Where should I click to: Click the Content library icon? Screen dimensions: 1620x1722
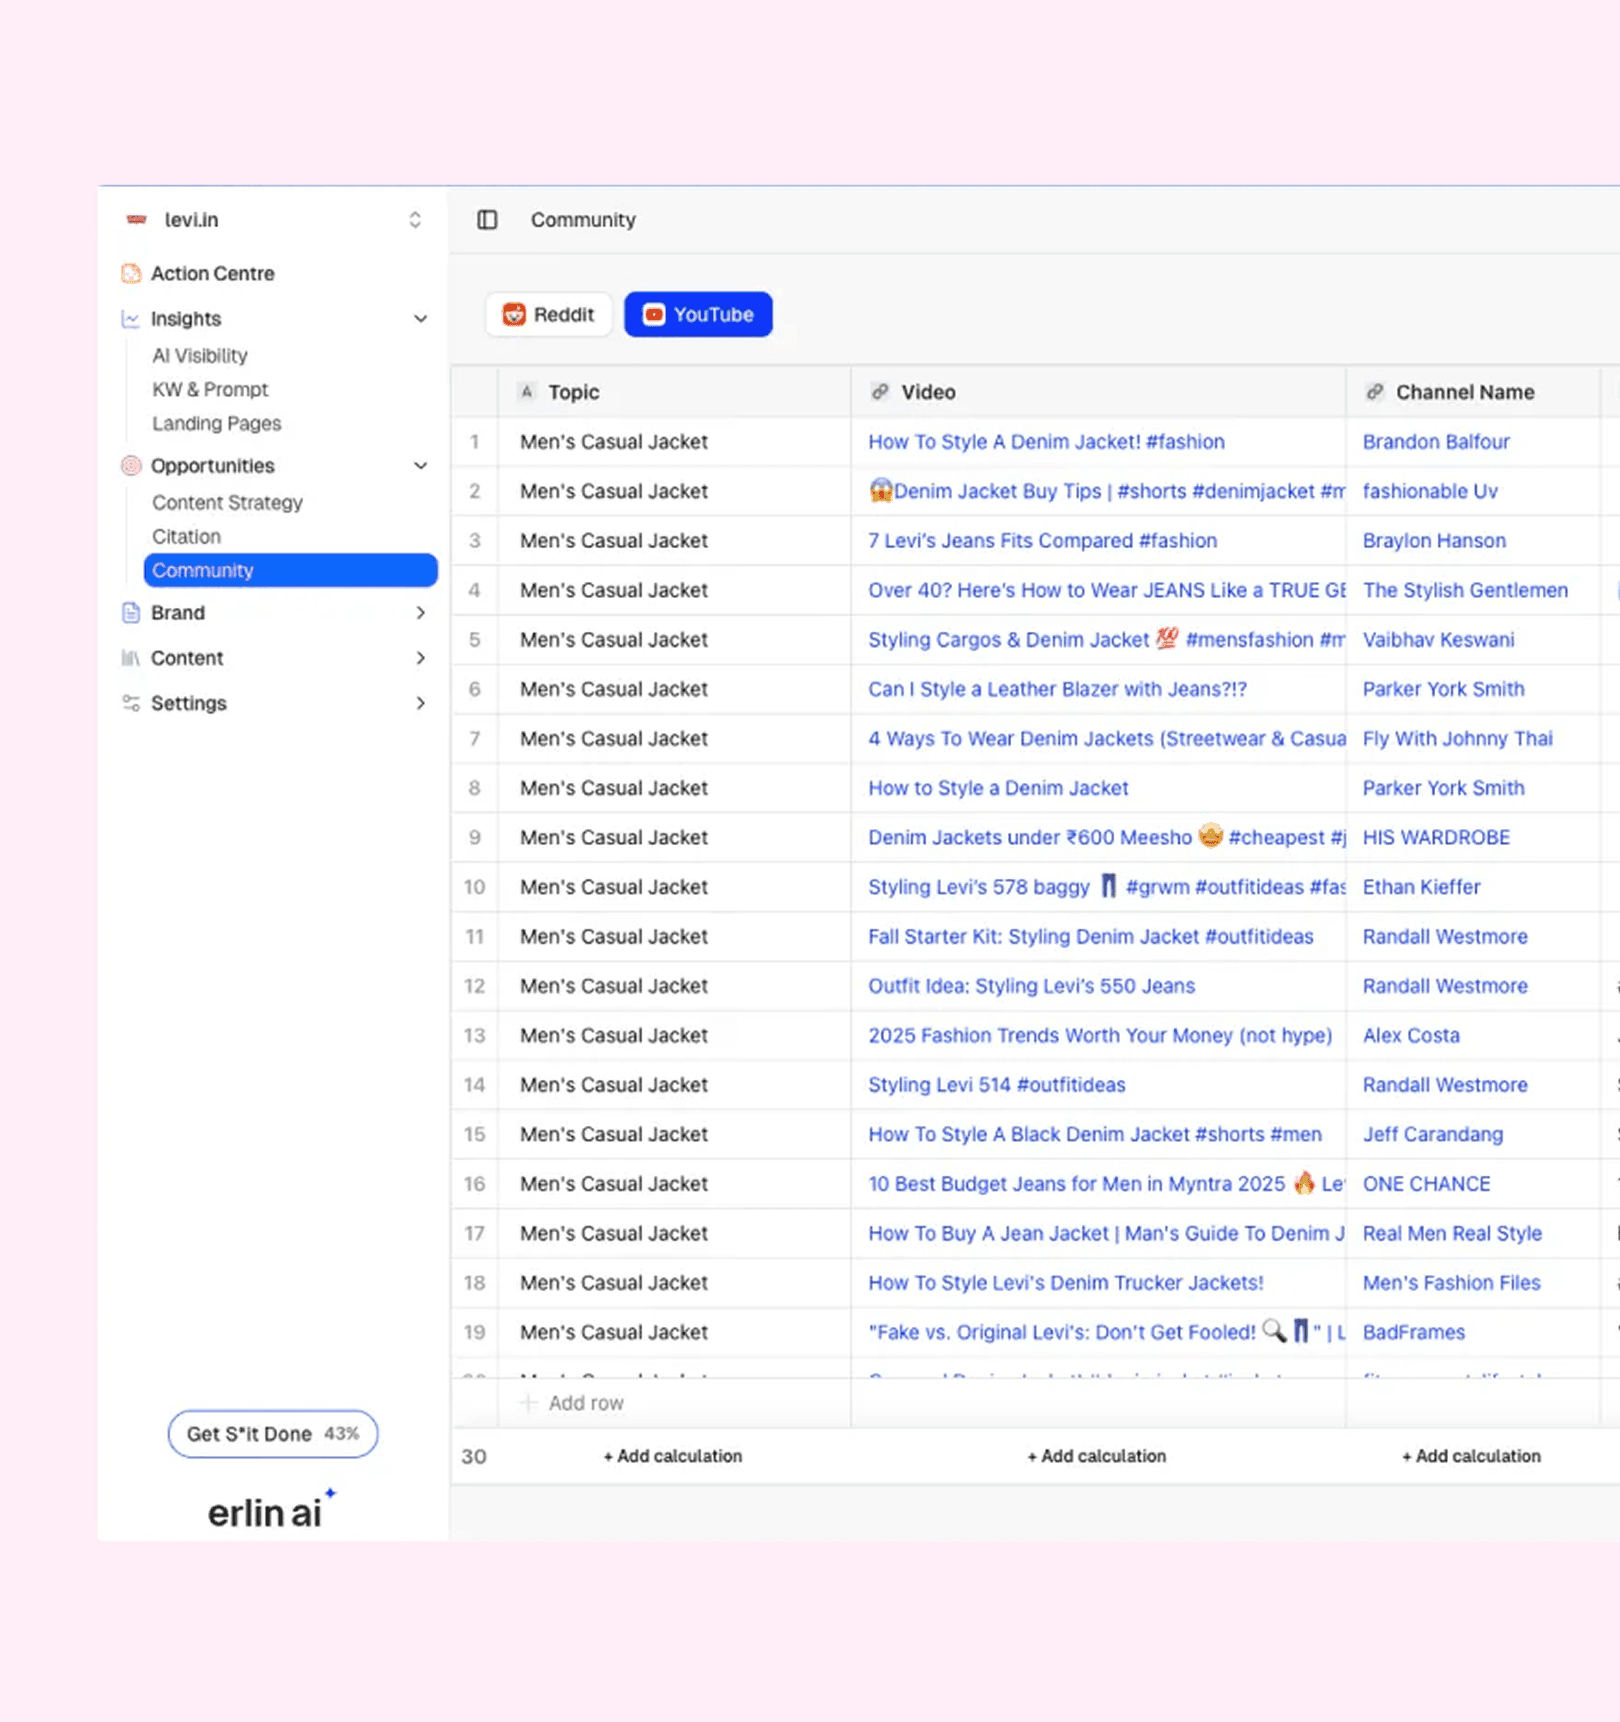pyautogui.click(x=130, y=658)
